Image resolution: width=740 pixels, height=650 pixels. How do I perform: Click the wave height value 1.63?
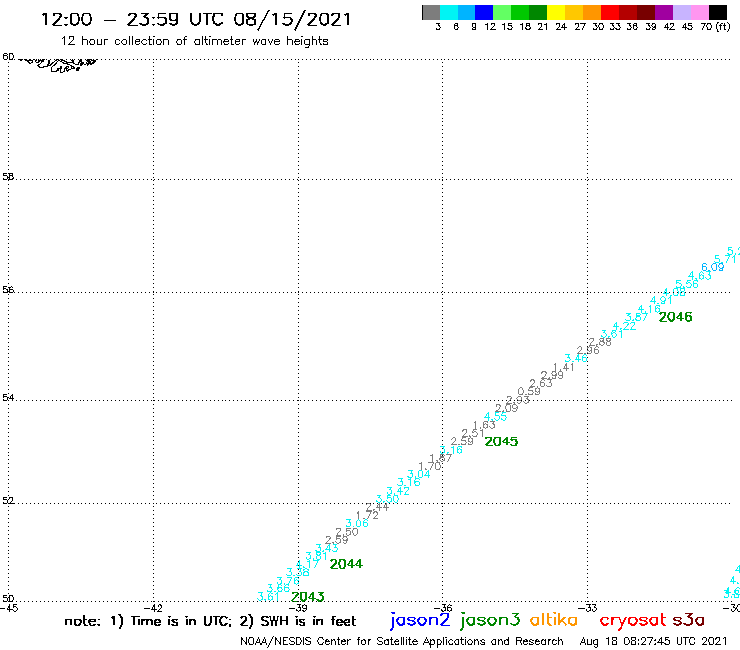[484, 425]
